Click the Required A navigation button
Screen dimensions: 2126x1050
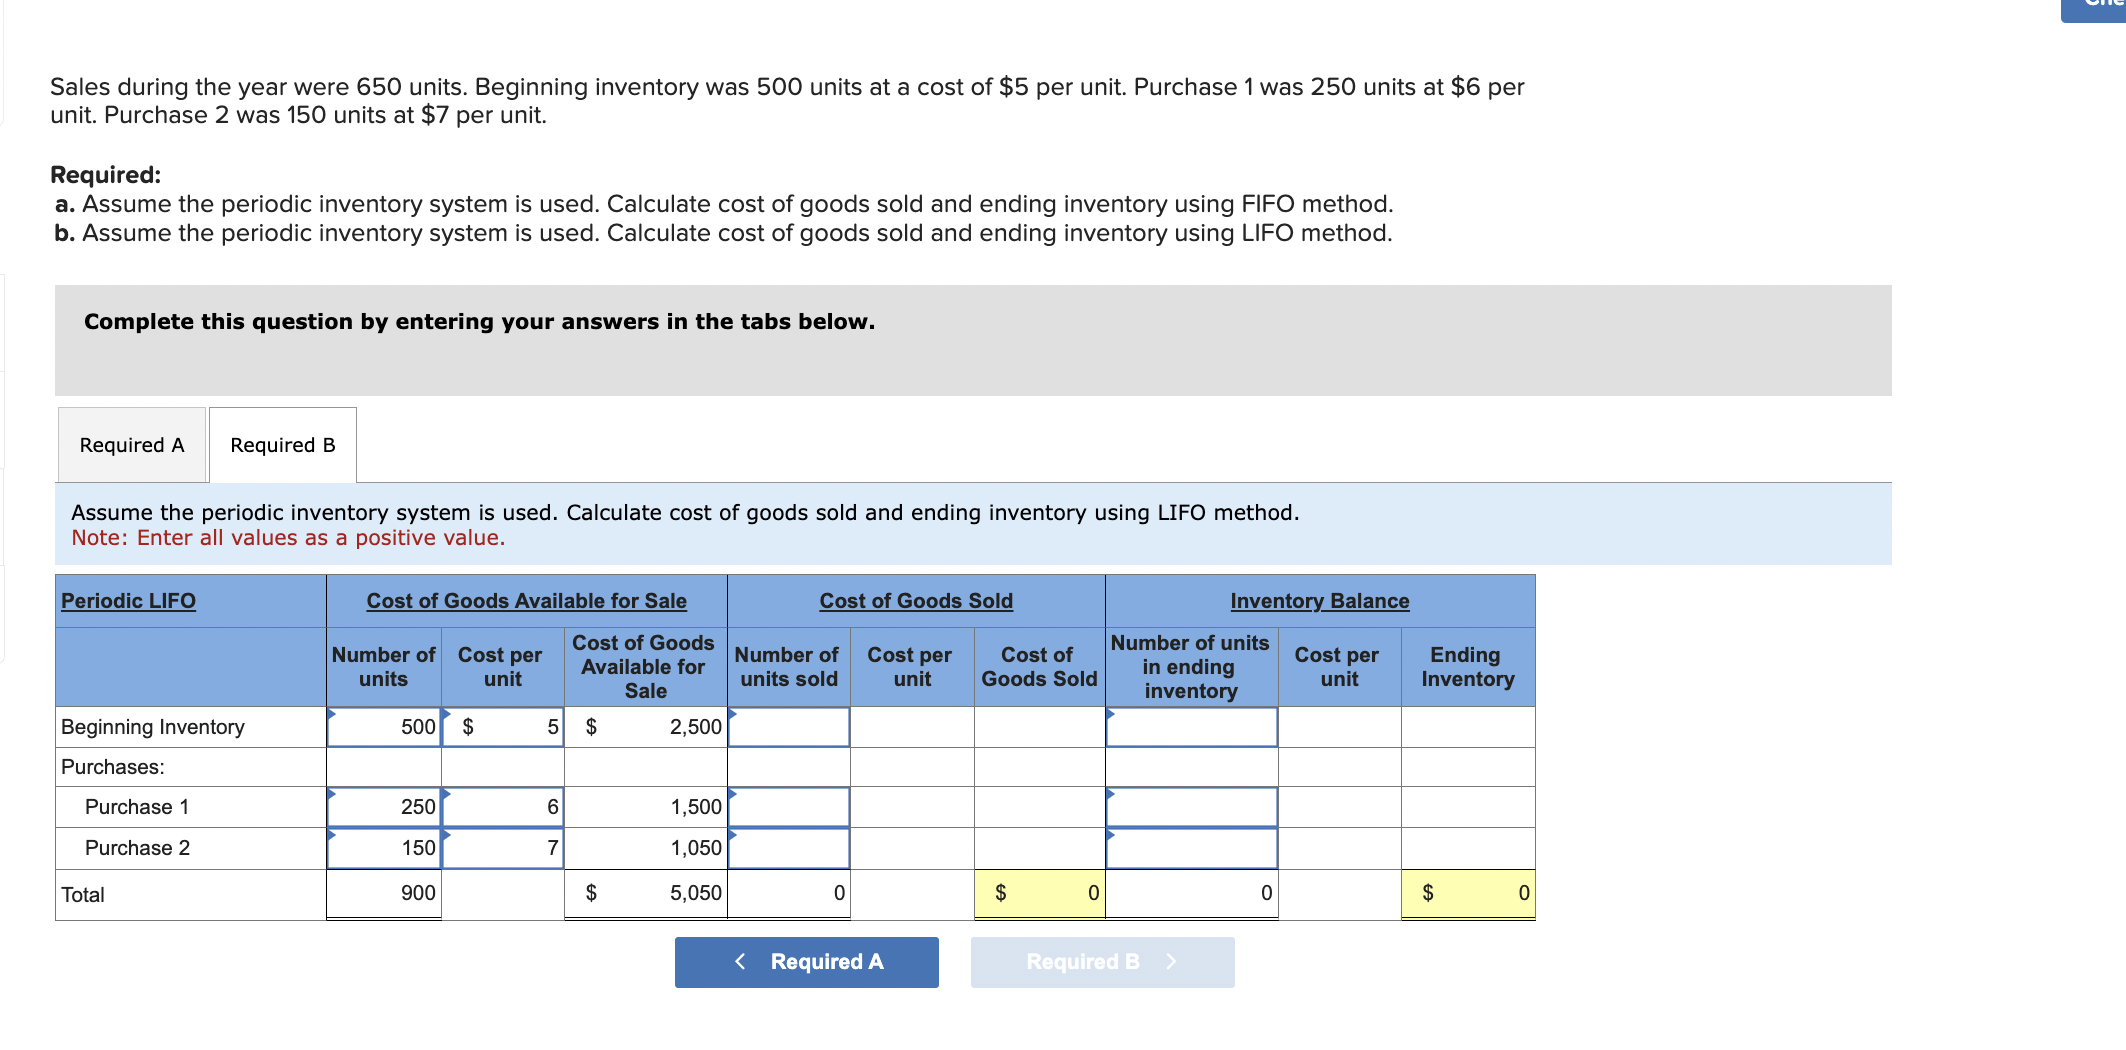pyautogui.click(x=806, y=961)
